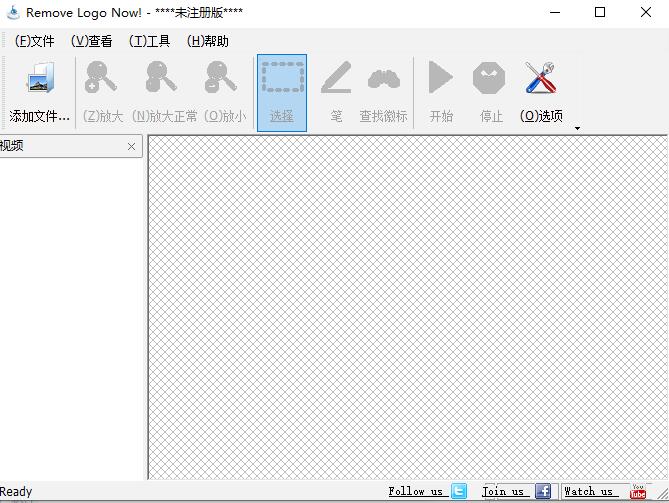Expand the toolbar overflow dropdown arrow
The width and height of the screenshot is (669, 503).
577,128
